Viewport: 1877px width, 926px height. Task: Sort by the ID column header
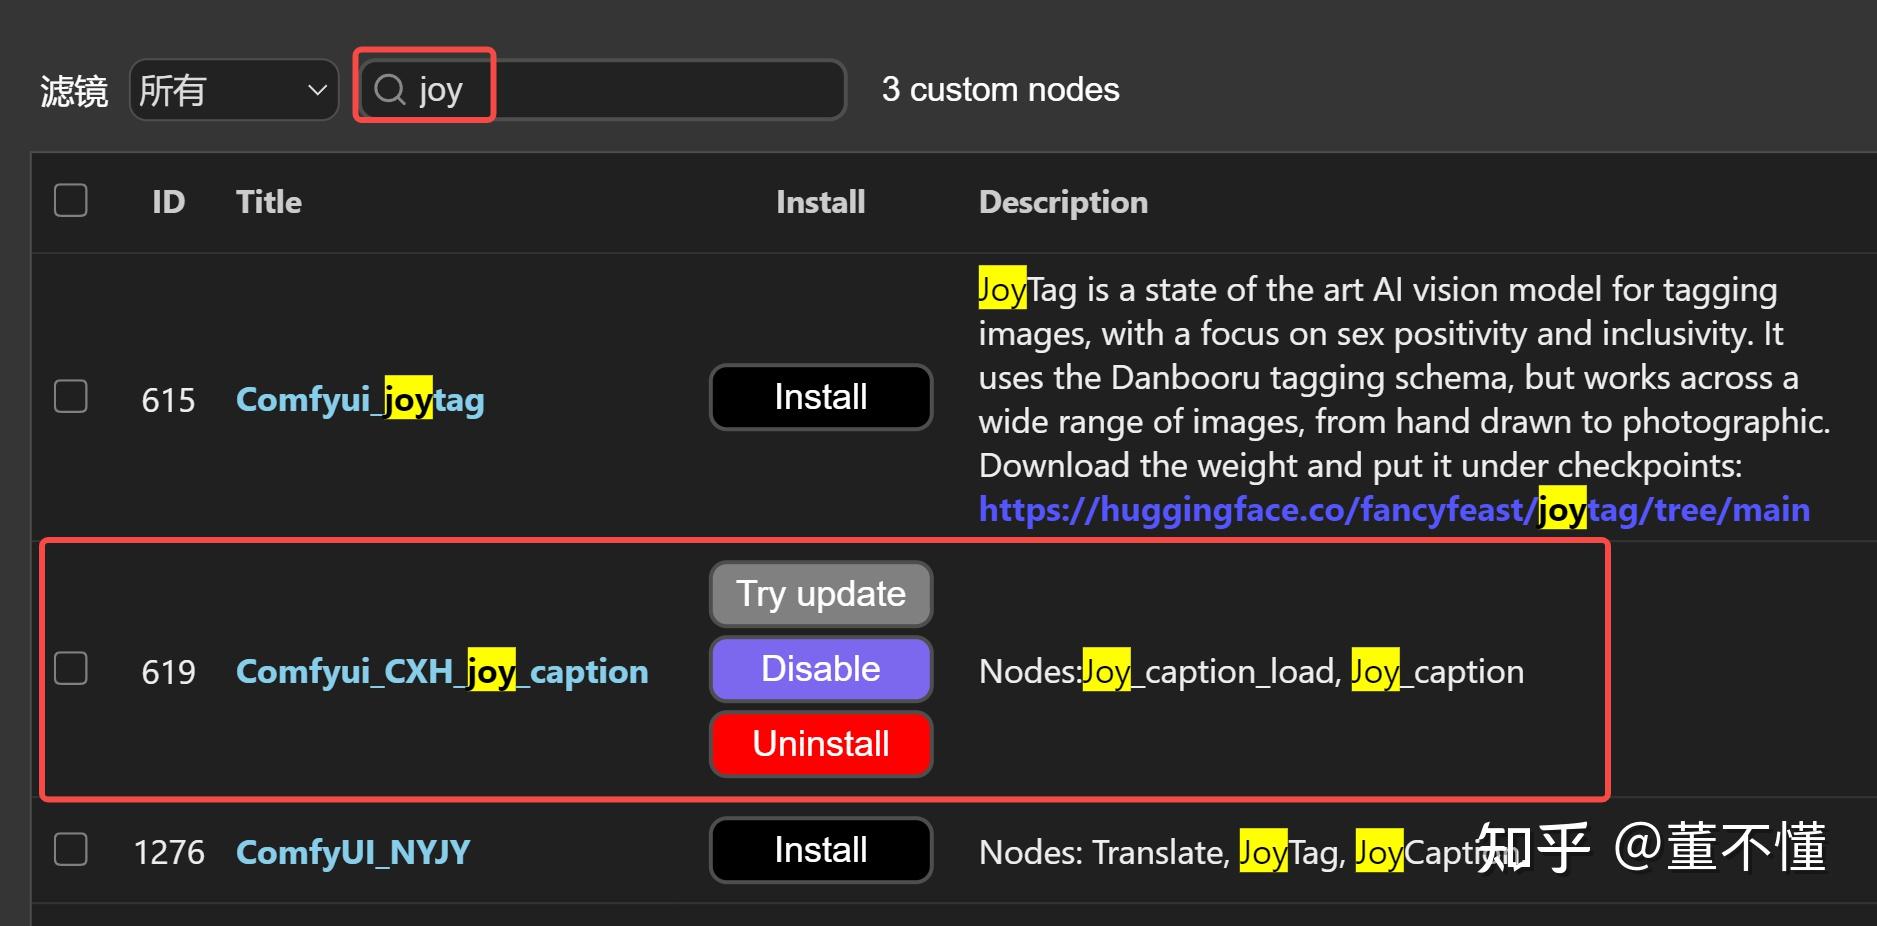click(168, 202)
